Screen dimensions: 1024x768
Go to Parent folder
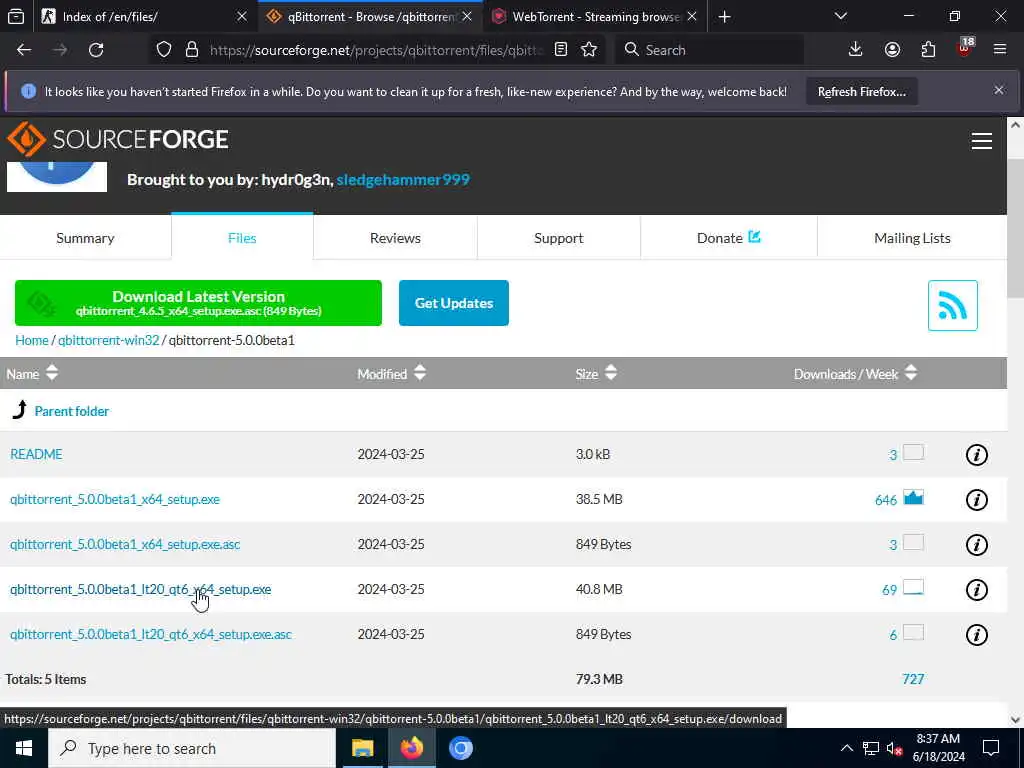[x=72, y=411]
